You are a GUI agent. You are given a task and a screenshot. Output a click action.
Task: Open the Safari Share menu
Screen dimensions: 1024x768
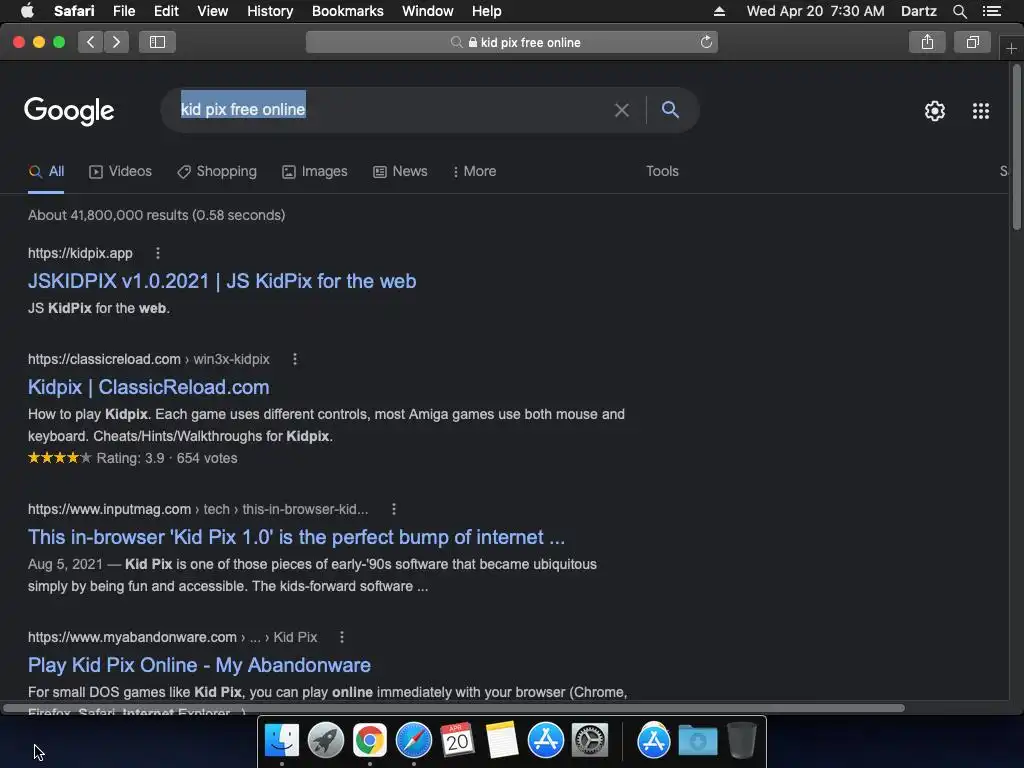tap(927, 42)
